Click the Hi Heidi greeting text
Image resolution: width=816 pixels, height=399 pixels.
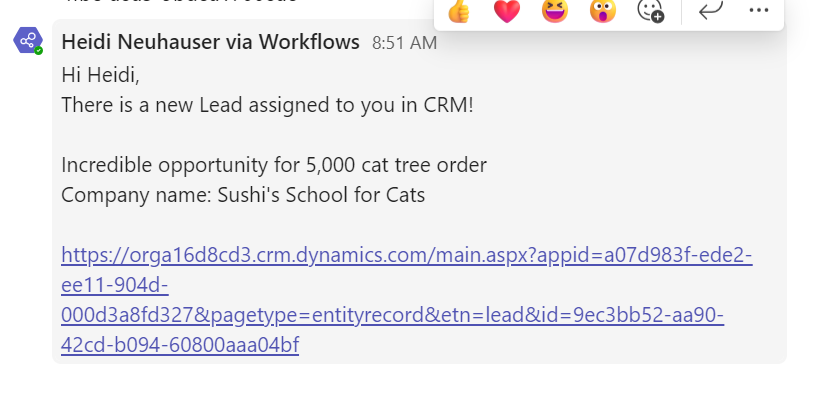[x=100, y=75]
